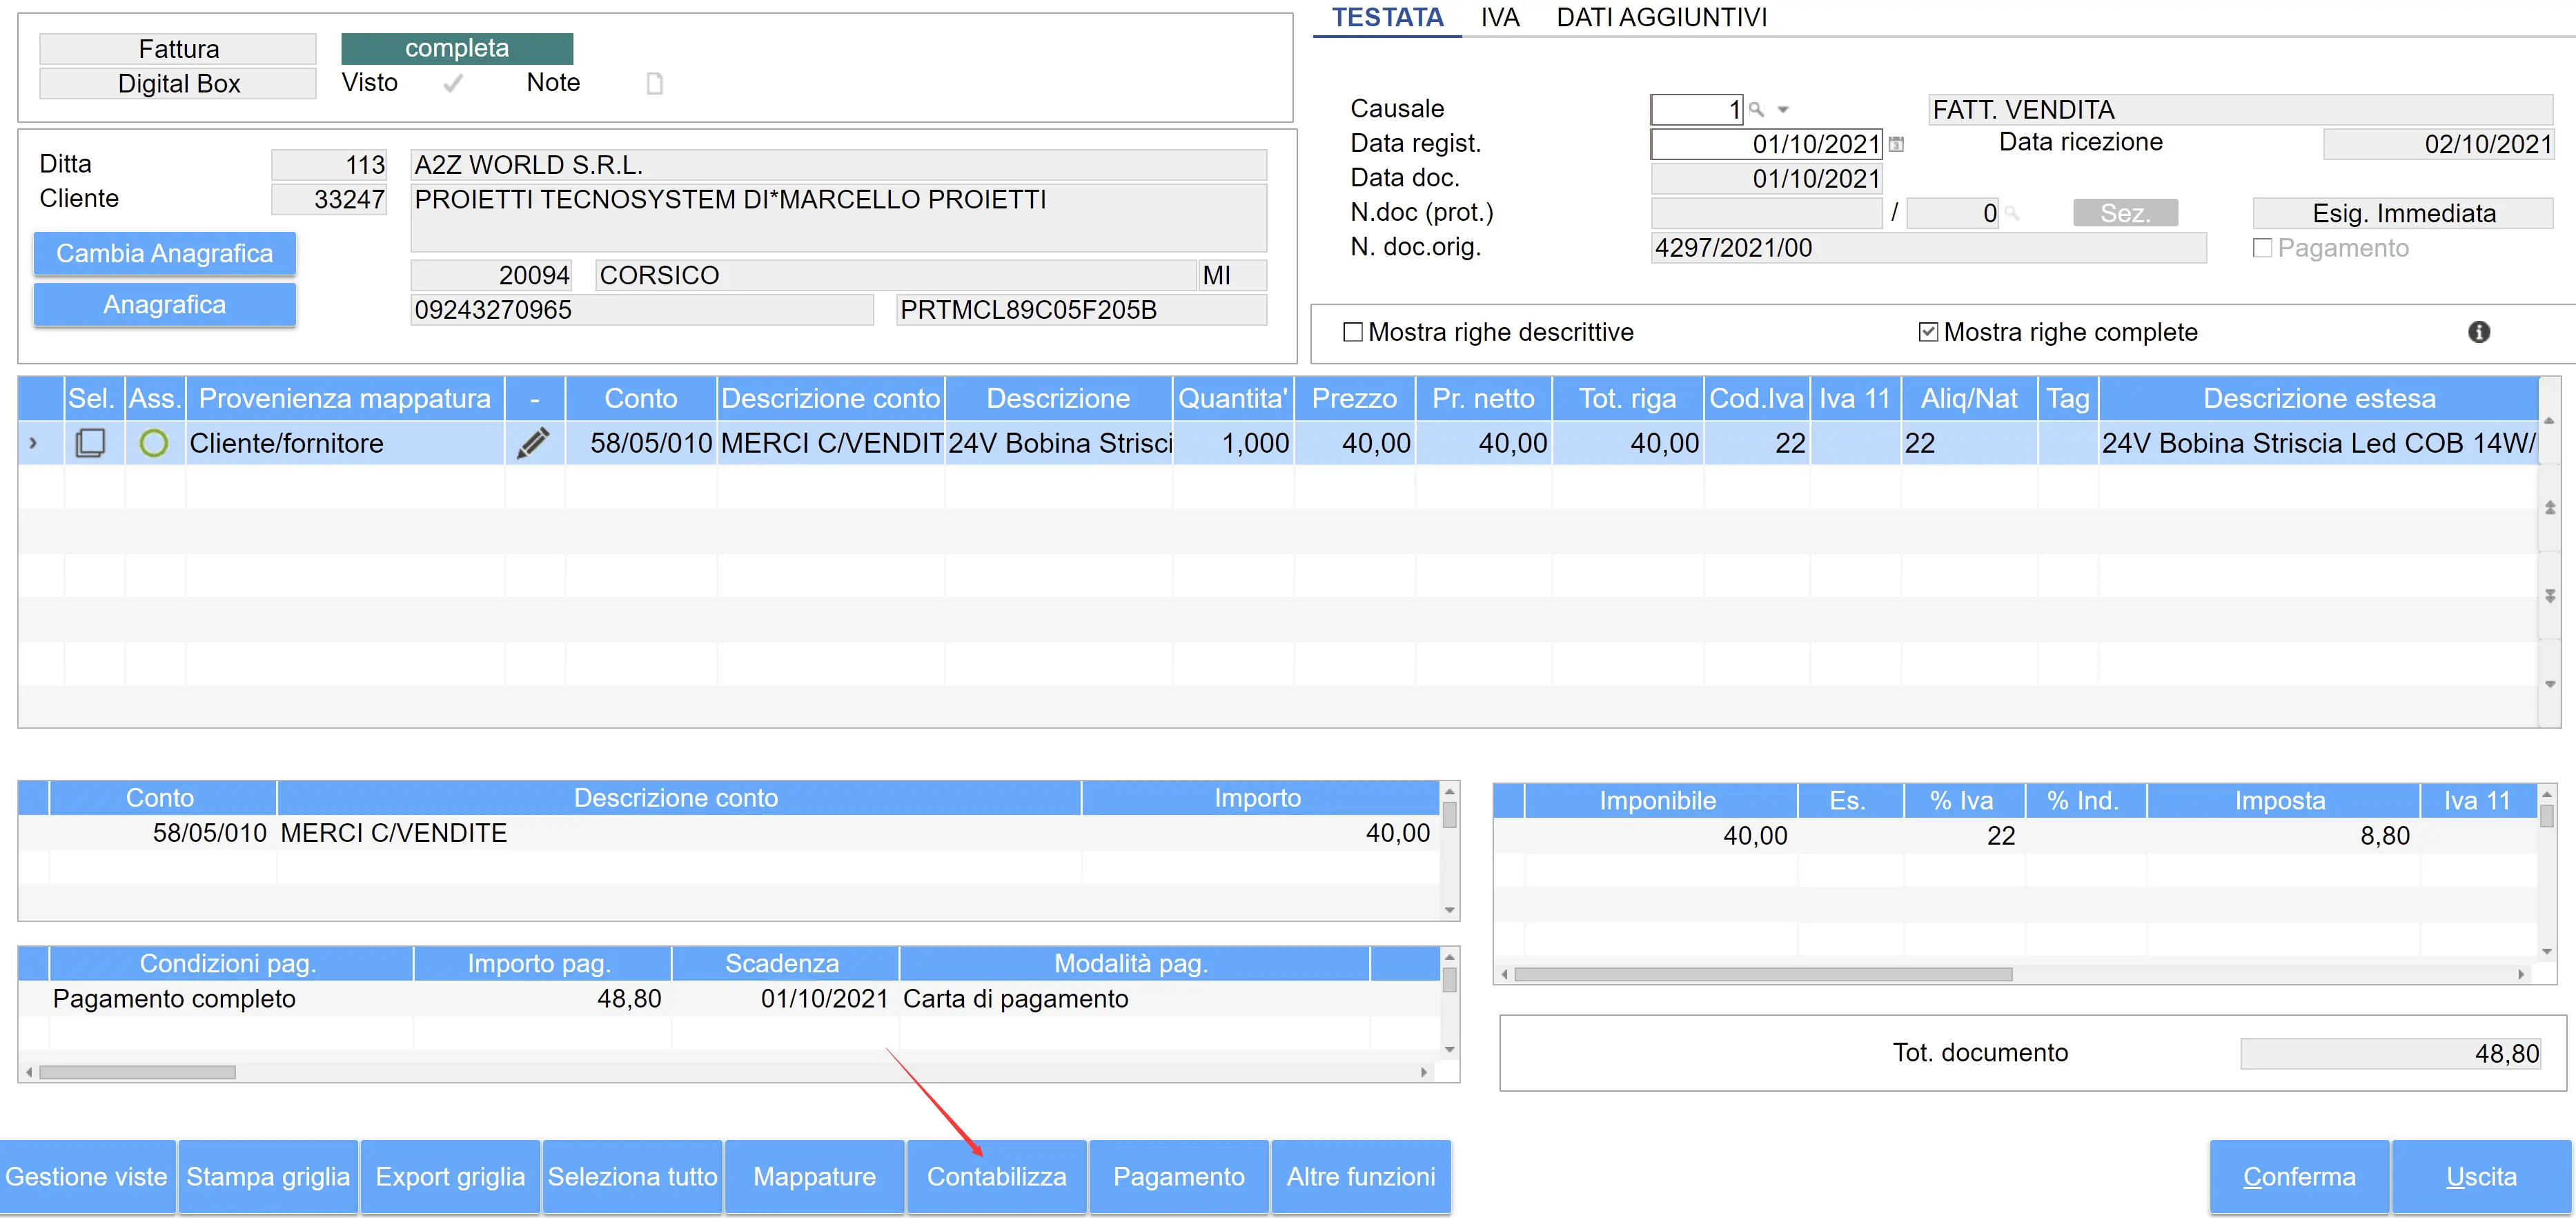Open the DATI AGGIUNTIVI tab
Image resolution: width=2576 pixels, height=1218 pixels.
coord(1661,17)
